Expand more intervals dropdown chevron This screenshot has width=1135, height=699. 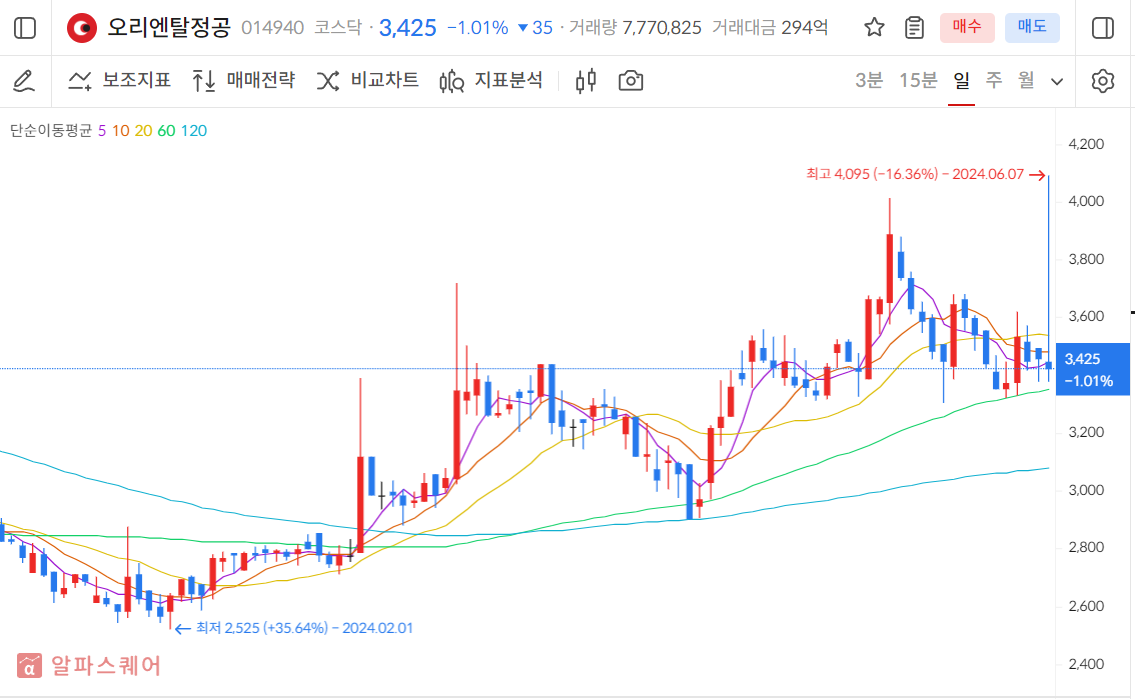pyautogui.click(x=1057, y=82)
